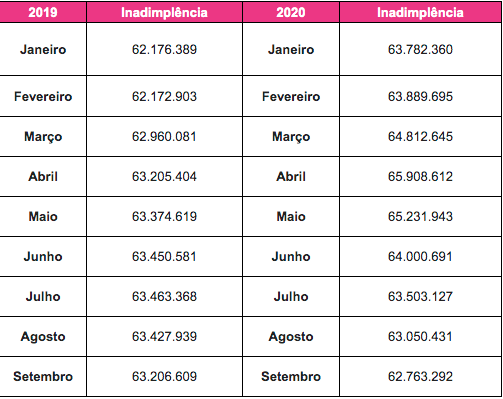Click the value 65.908.612
Screen dimensions: 503x399
pyautogui.click(x=420, y=176)
